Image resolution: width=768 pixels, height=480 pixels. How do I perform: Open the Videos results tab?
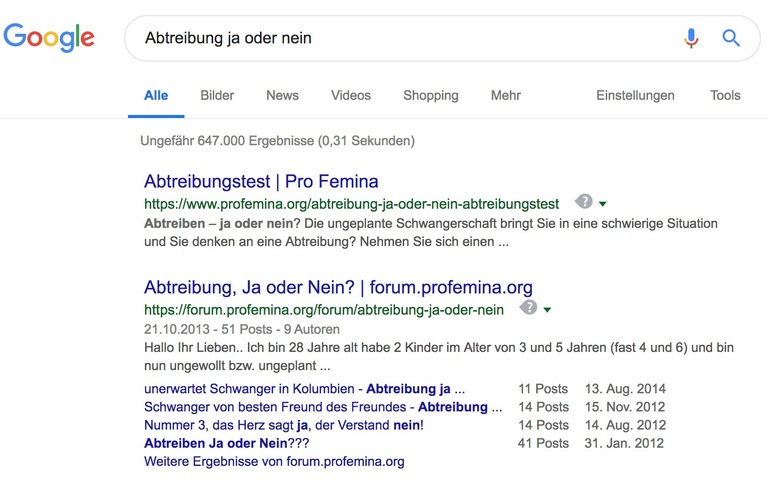click(351, 95)
